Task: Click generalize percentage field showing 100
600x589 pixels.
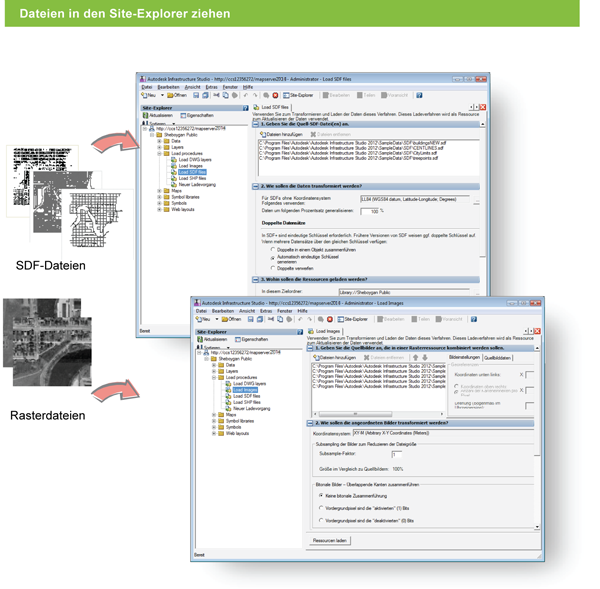Action: [370, 211]
